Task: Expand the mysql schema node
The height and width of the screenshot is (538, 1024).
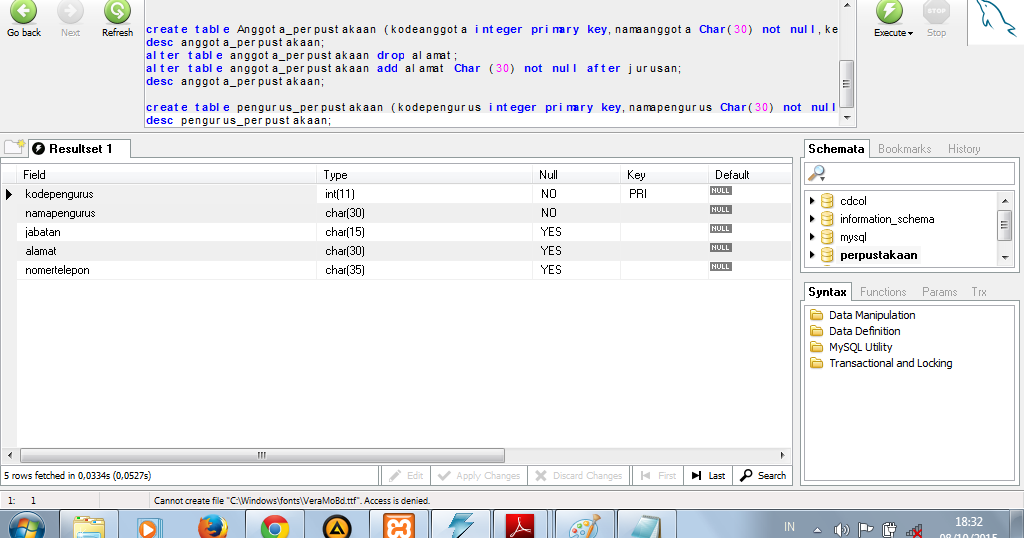Action: [812, 237]
